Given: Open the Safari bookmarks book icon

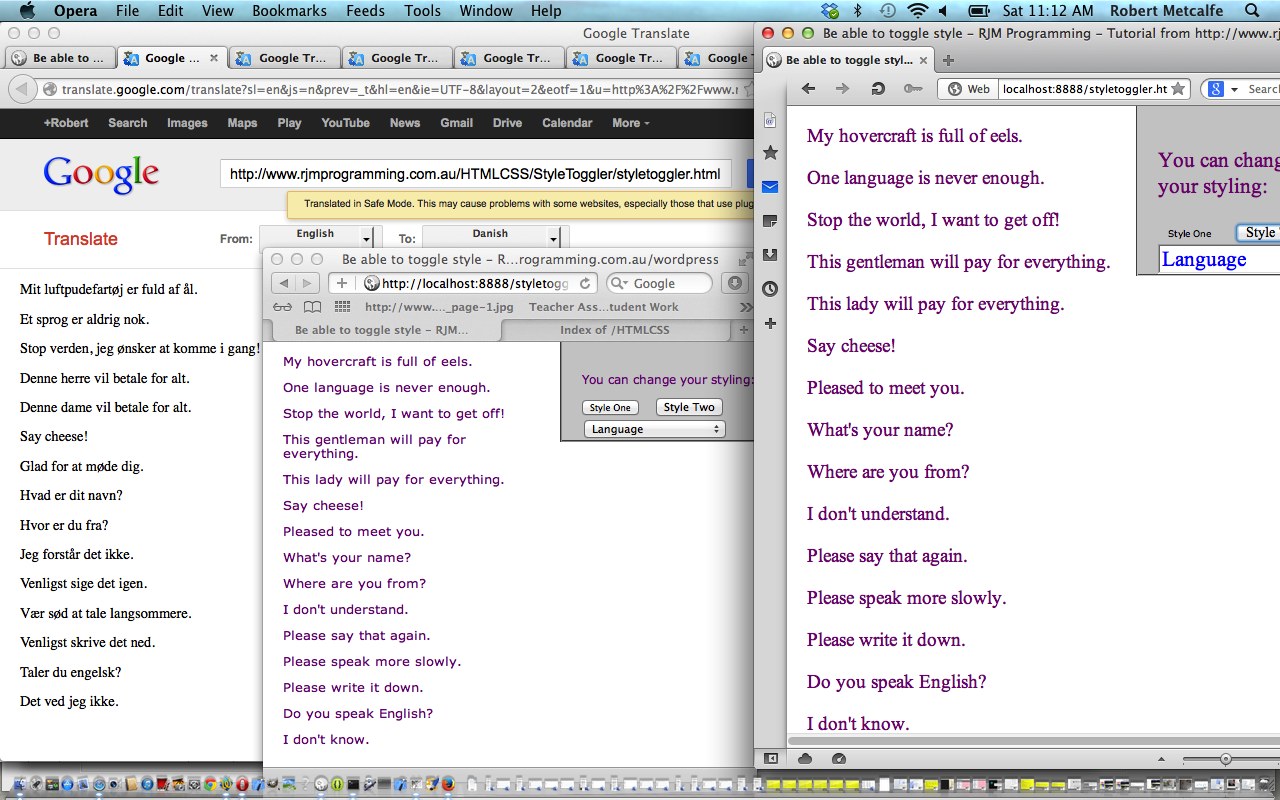Looking at the screenshot, I should 313,307.
